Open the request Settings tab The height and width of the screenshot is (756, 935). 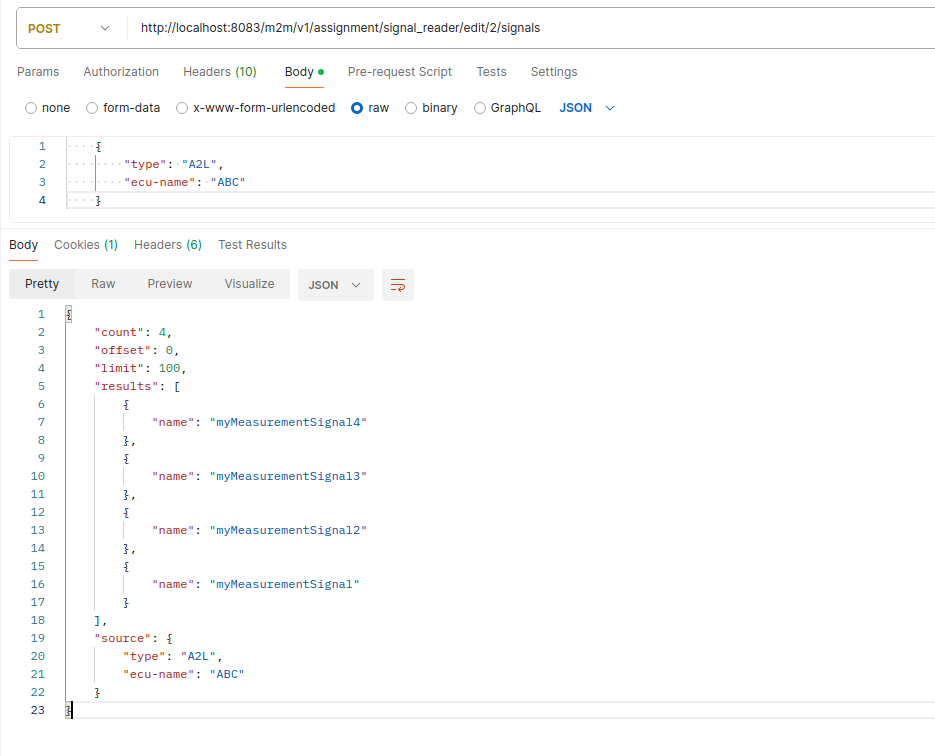(x=554, y=72)
